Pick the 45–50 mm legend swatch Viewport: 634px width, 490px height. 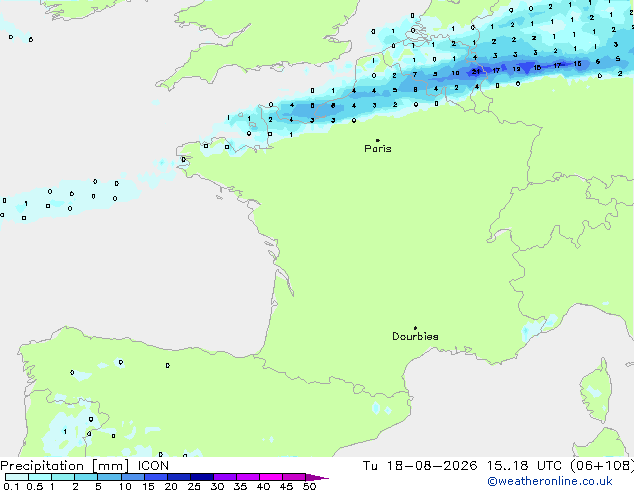[294, 477]
